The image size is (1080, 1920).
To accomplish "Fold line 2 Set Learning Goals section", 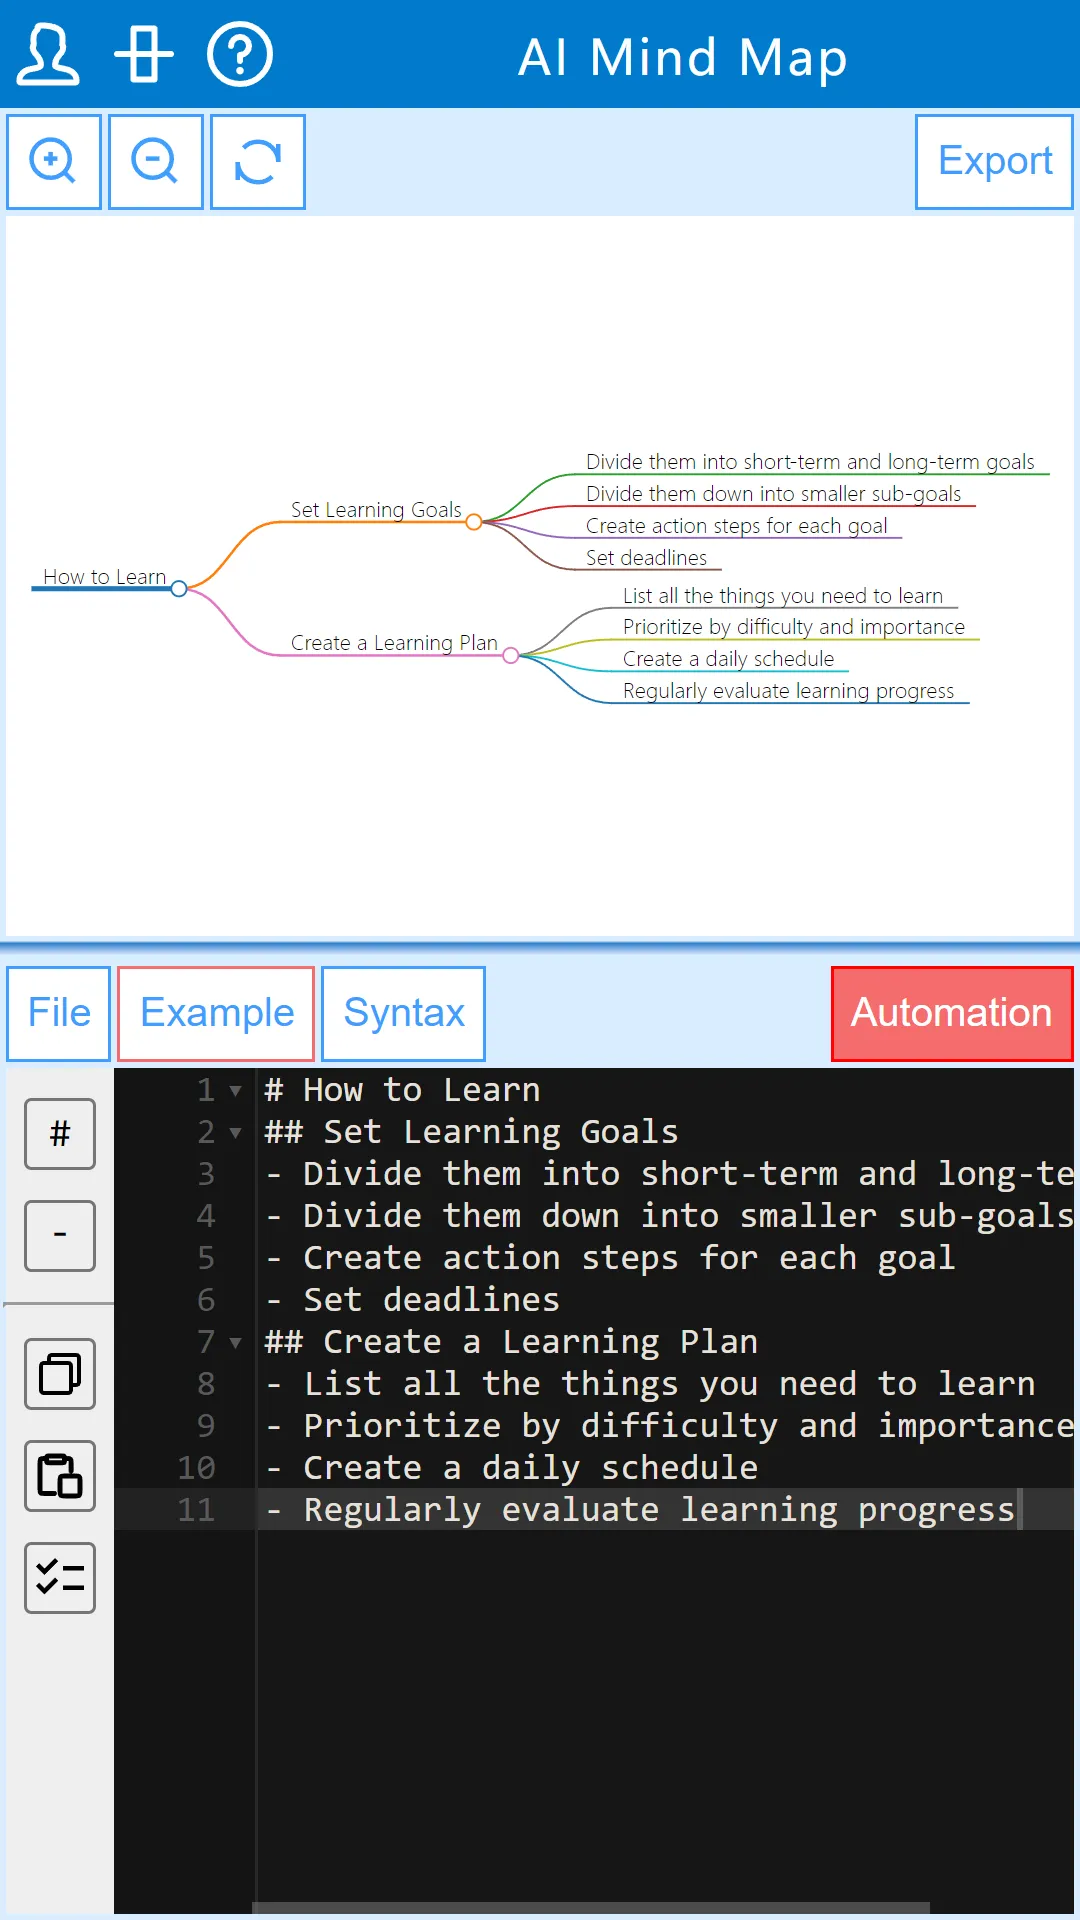I will pyautogui.click(x=235, y=1133).
